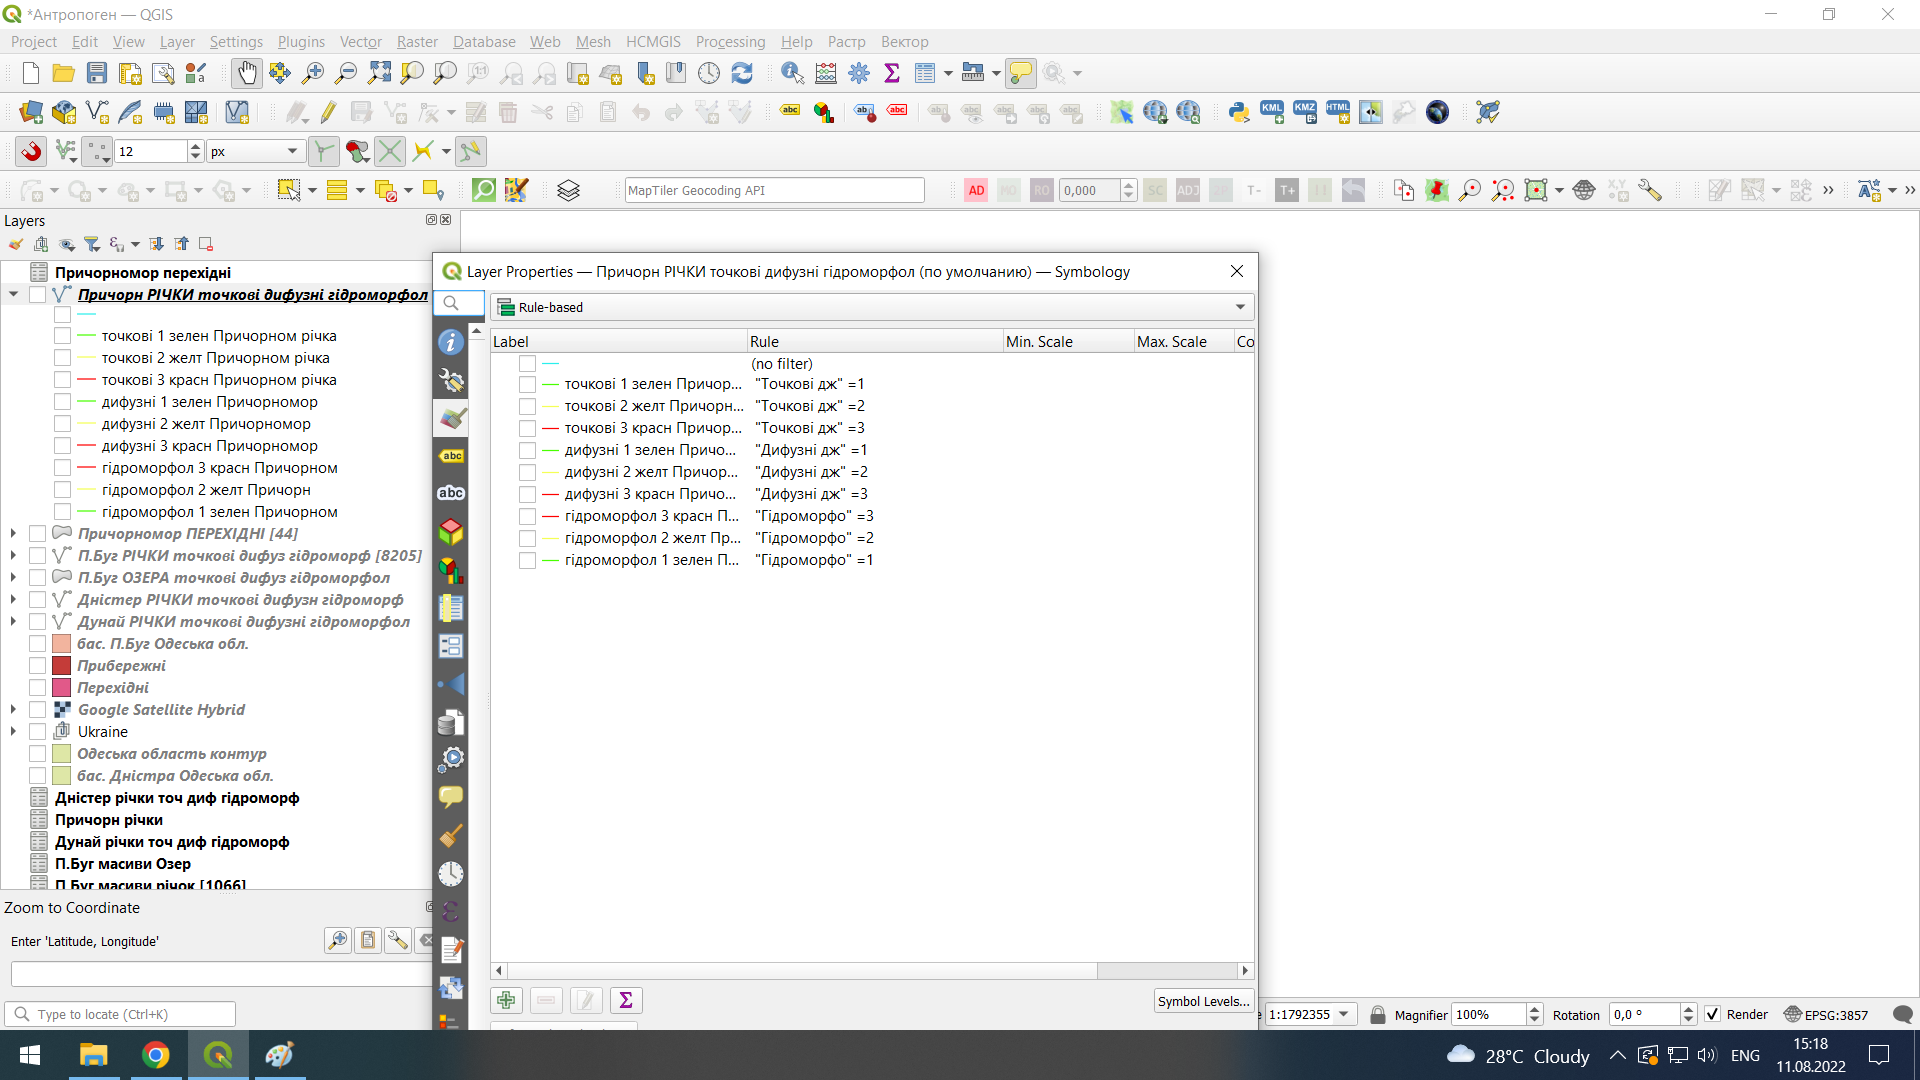Open the map scale dropdown
The height and width of the screenshot is (1080, 1920).
click(1344, 1014)
